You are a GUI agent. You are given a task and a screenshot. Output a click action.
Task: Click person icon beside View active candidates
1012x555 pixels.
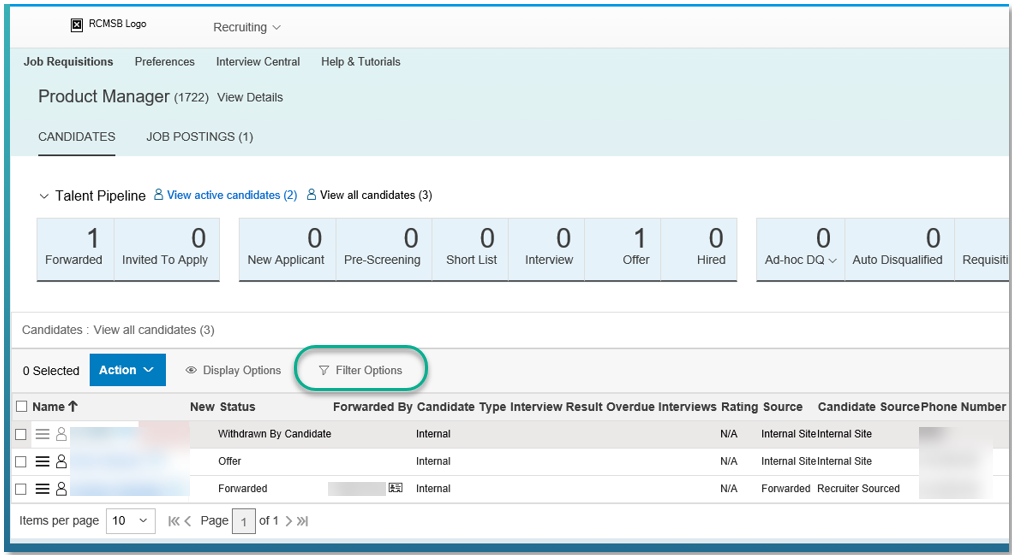[158, 194]
